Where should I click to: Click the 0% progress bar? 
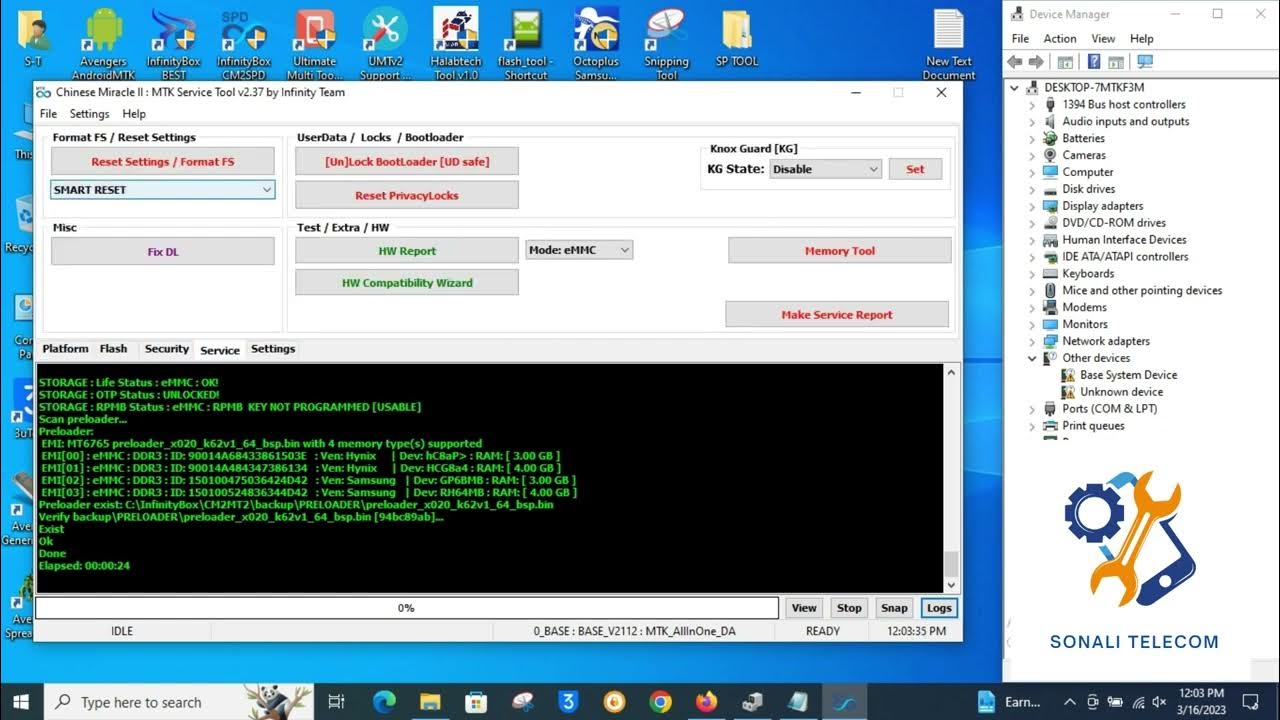click(x=407, y=607)
